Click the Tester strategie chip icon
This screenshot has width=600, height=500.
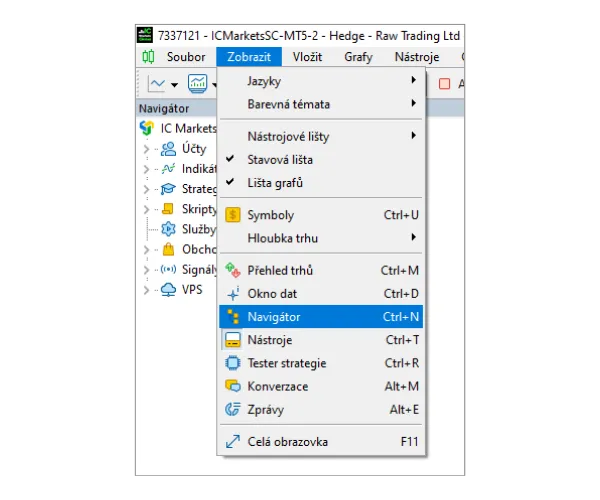233,363
